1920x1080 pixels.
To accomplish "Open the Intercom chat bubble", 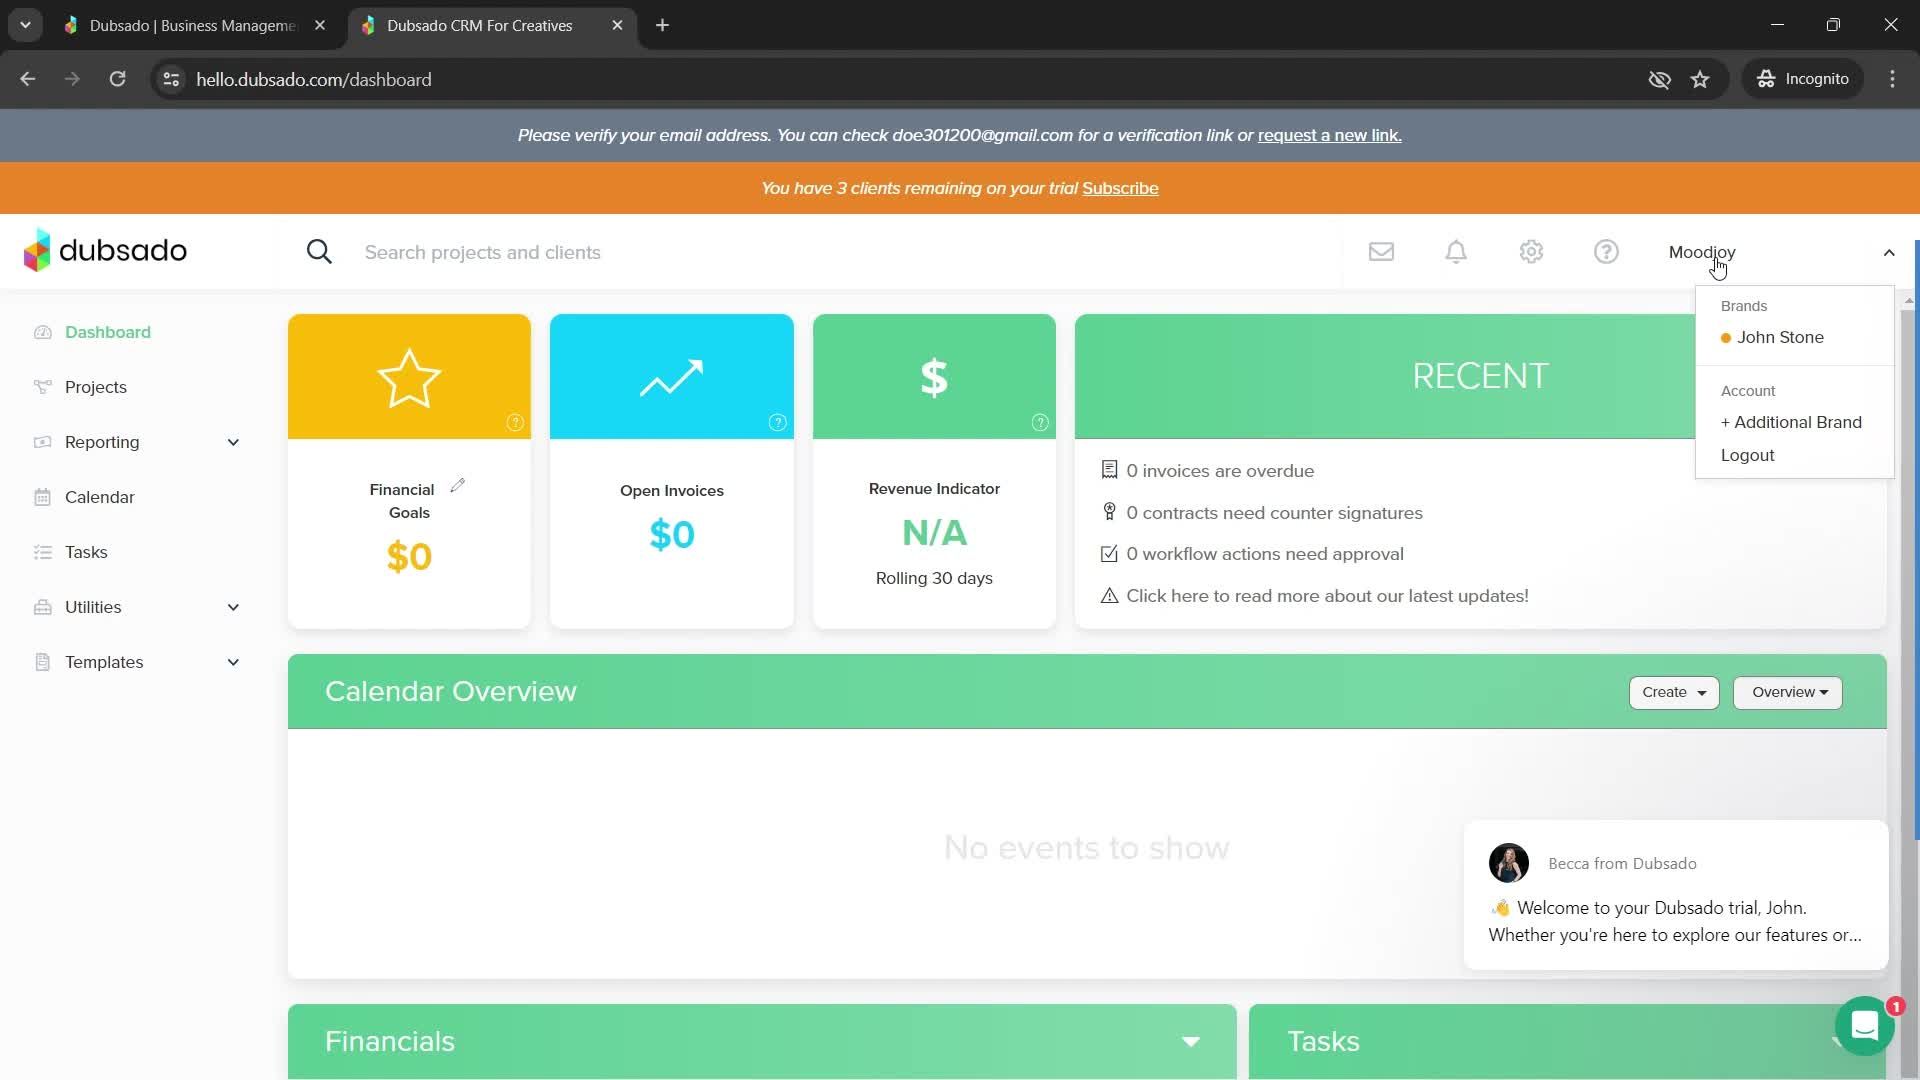I will 1864,1026.
